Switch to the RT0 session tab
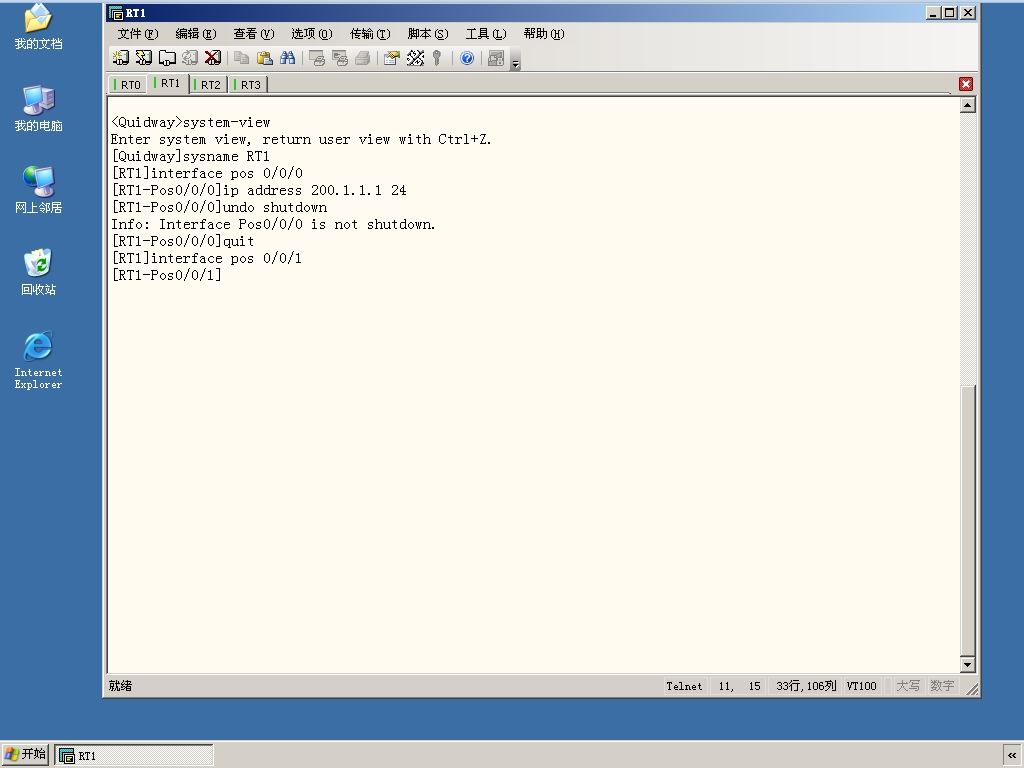The image size is (1024, 768). pos(128,85)
